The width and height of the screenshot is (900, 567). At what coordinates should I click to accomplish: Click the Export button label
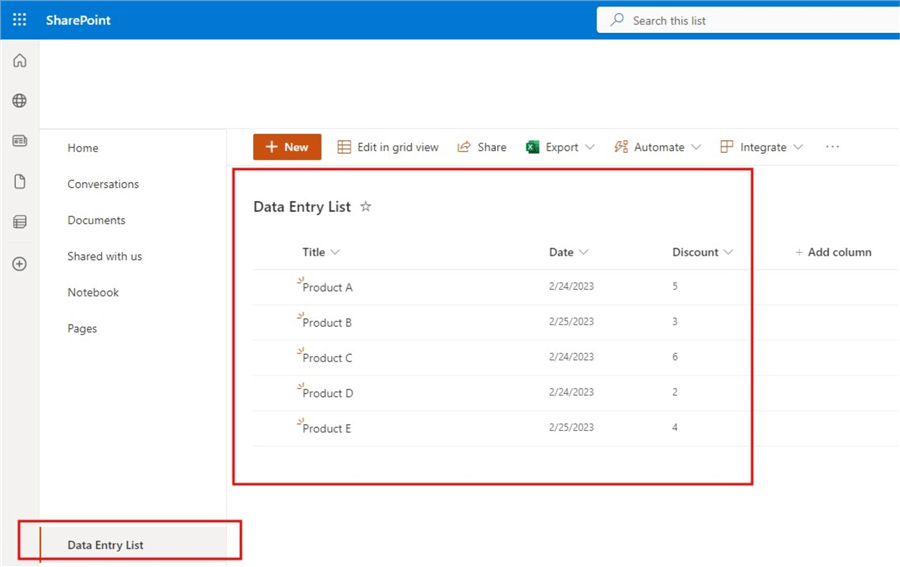(x=562, y=147)
